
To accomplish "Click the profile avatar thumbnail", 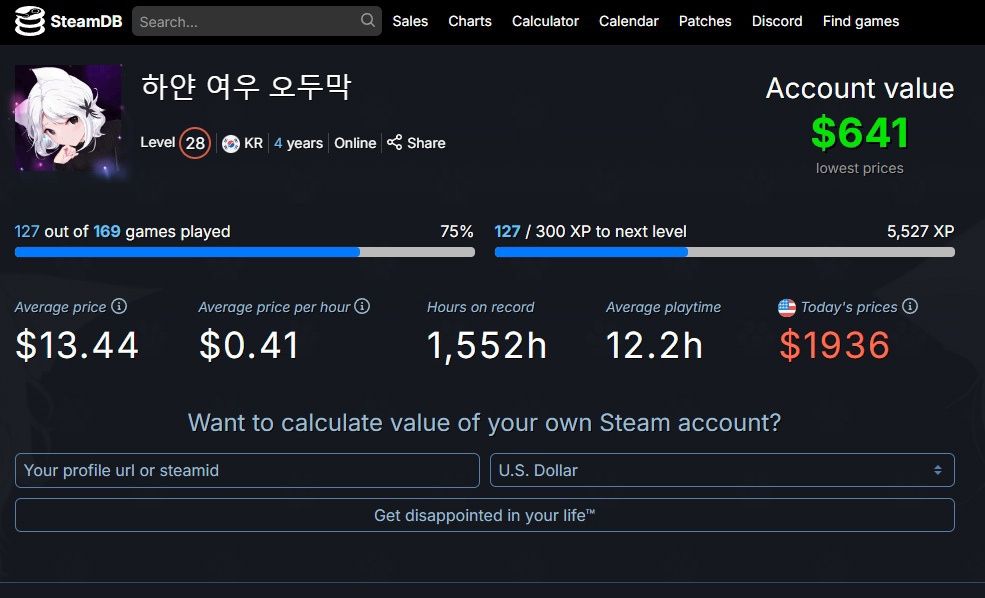I will click(x=68, y=118).
